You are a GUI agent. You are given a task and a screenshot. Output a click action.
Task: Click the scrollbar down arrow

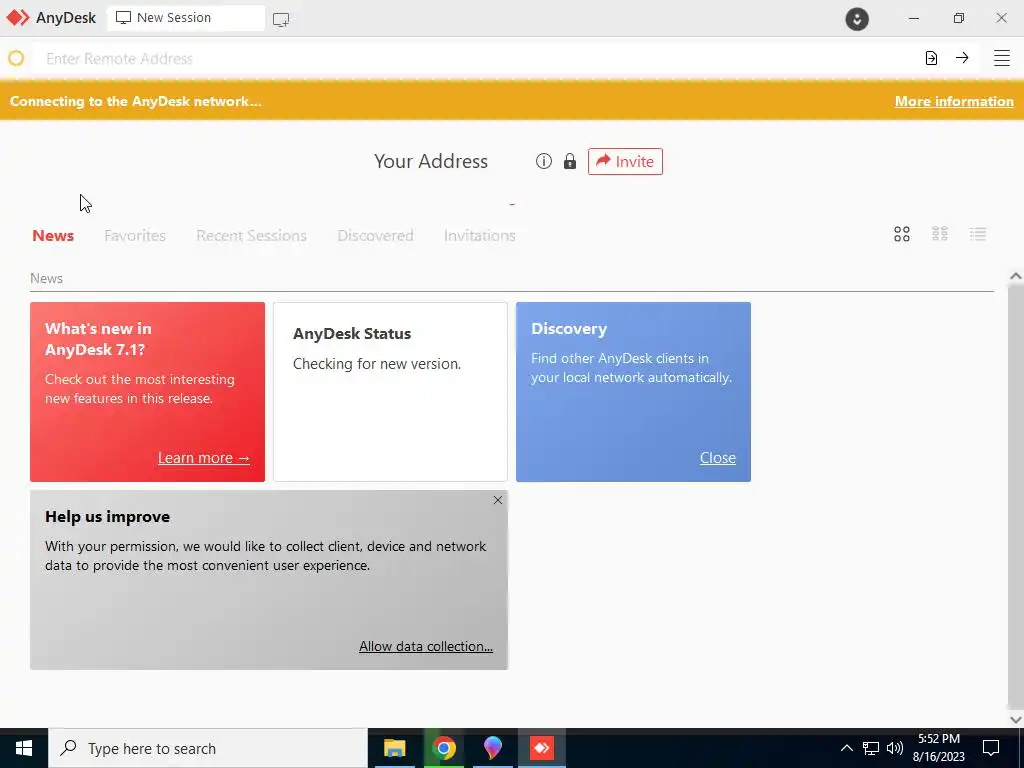tap(1016, 719)
